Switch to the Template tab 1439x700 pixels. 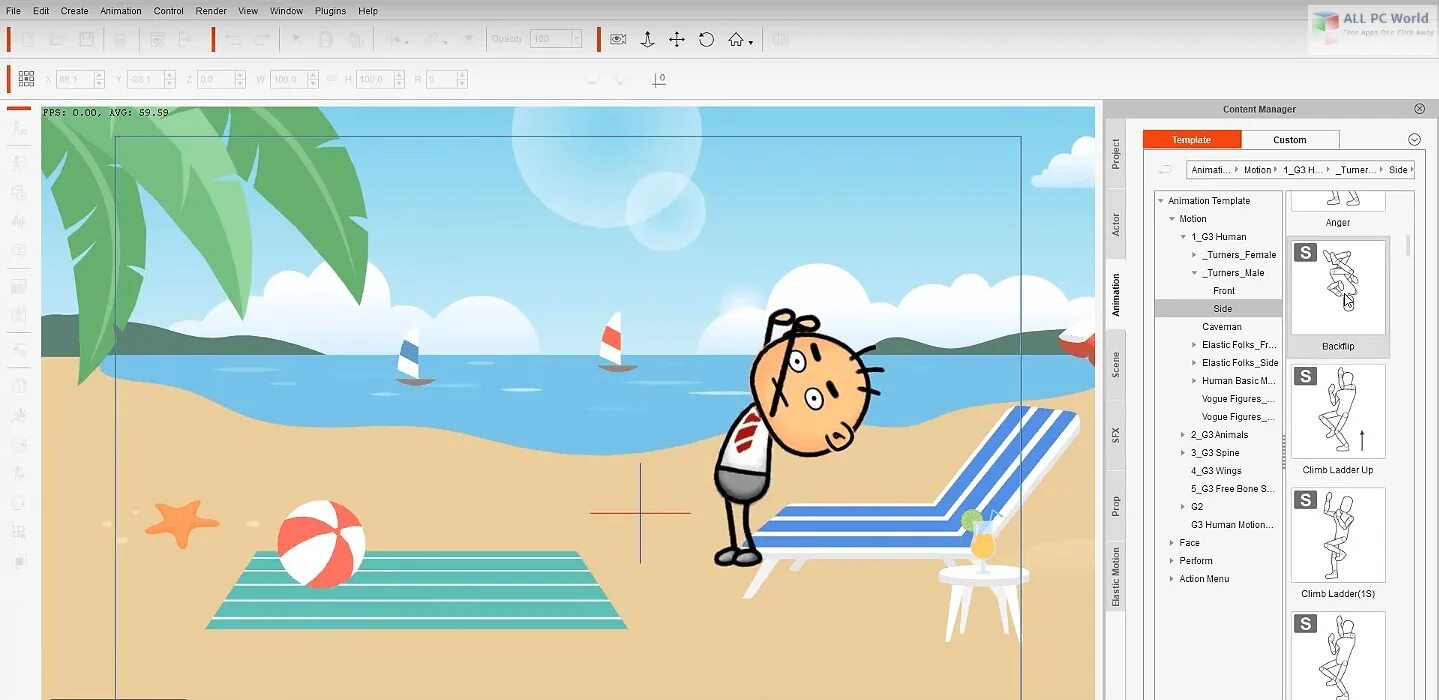[x=1191, y=140]
